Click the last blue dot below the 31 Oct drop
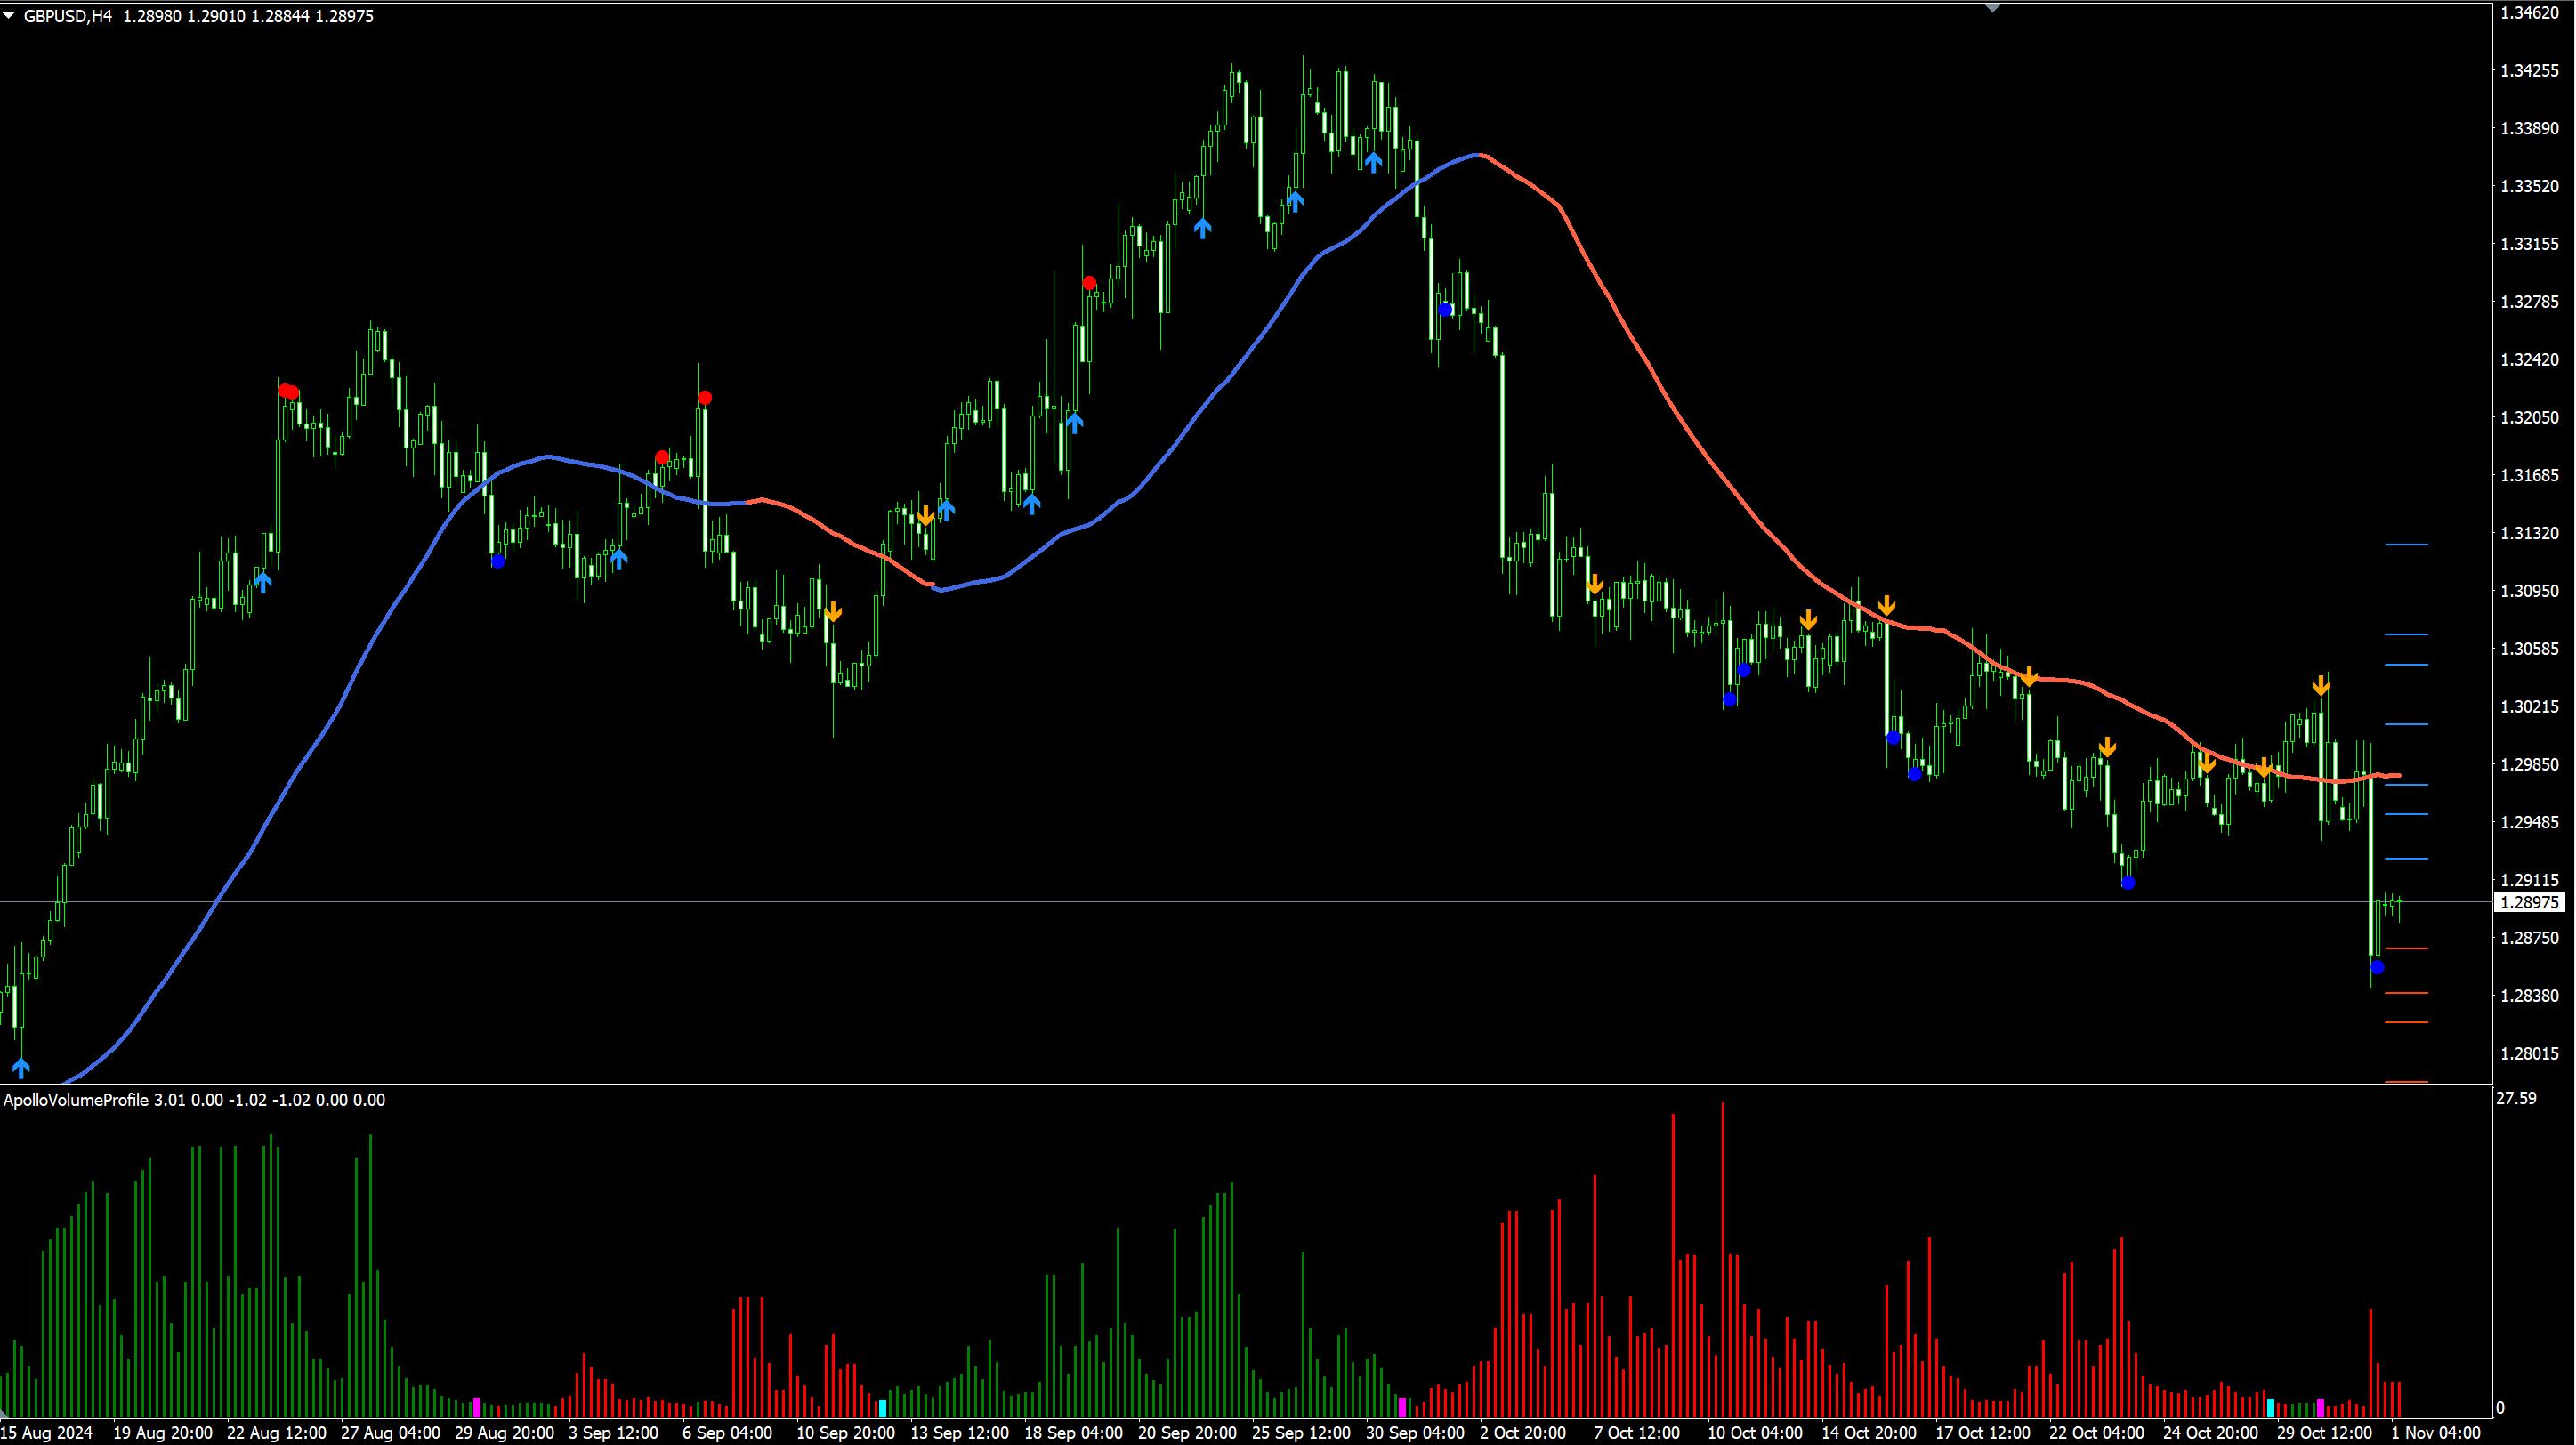This screenshot has width=2576, height=1445. 2378,968
